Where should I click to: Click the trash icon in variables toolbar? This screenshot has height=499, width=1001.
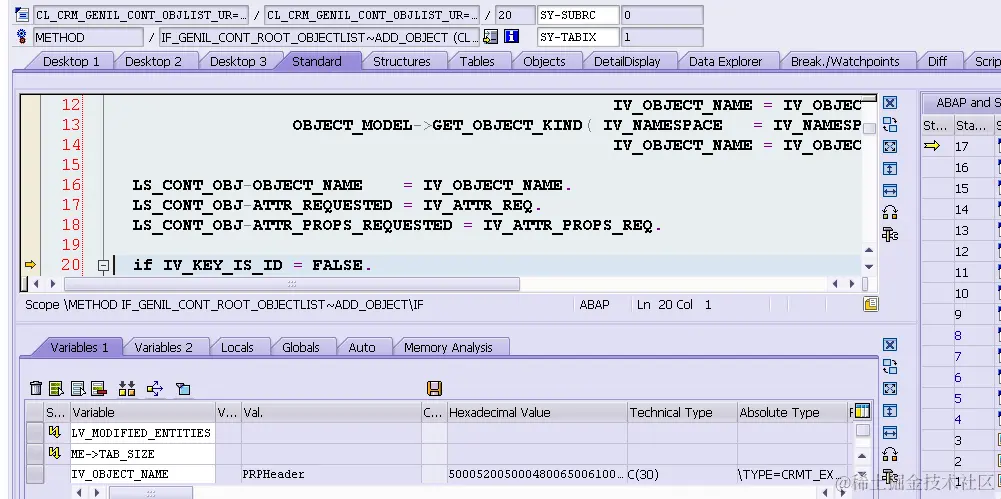(36, 388)
